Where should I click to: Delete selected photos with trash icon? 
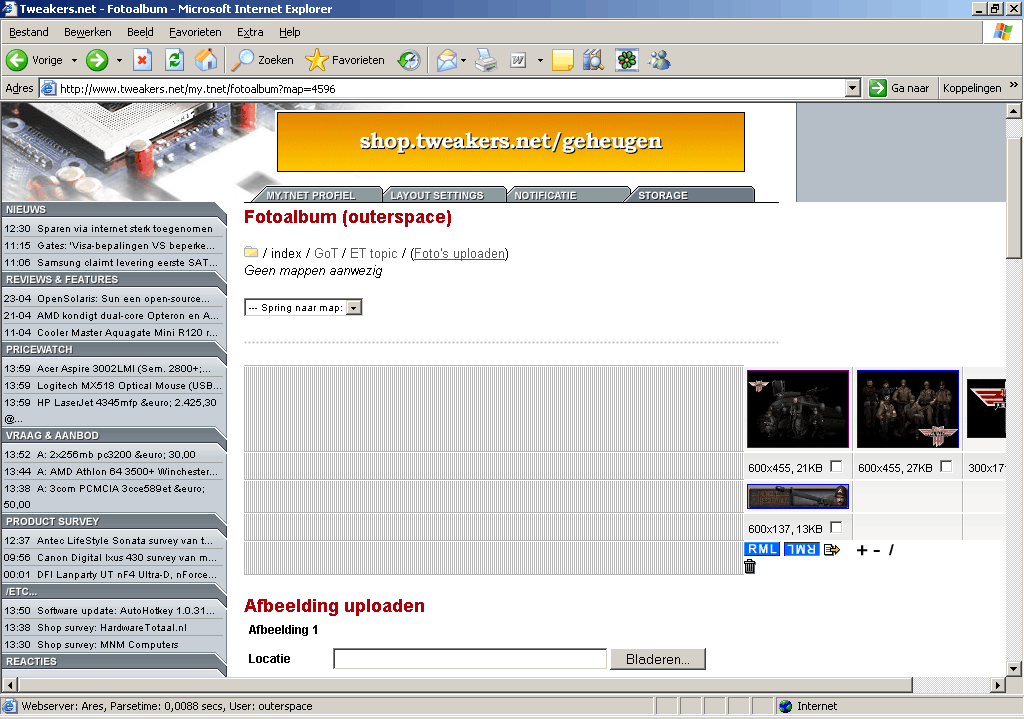[750, 567]
